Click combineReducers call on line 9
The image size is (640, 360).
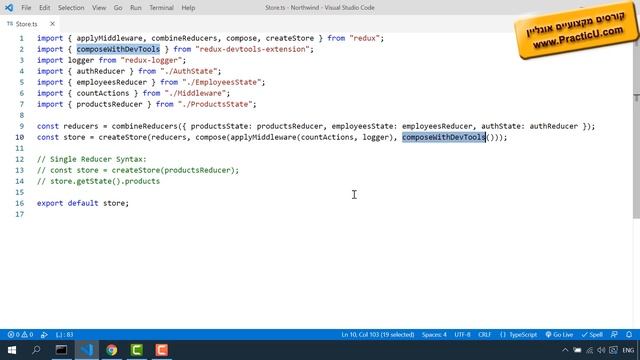(144, 126)
